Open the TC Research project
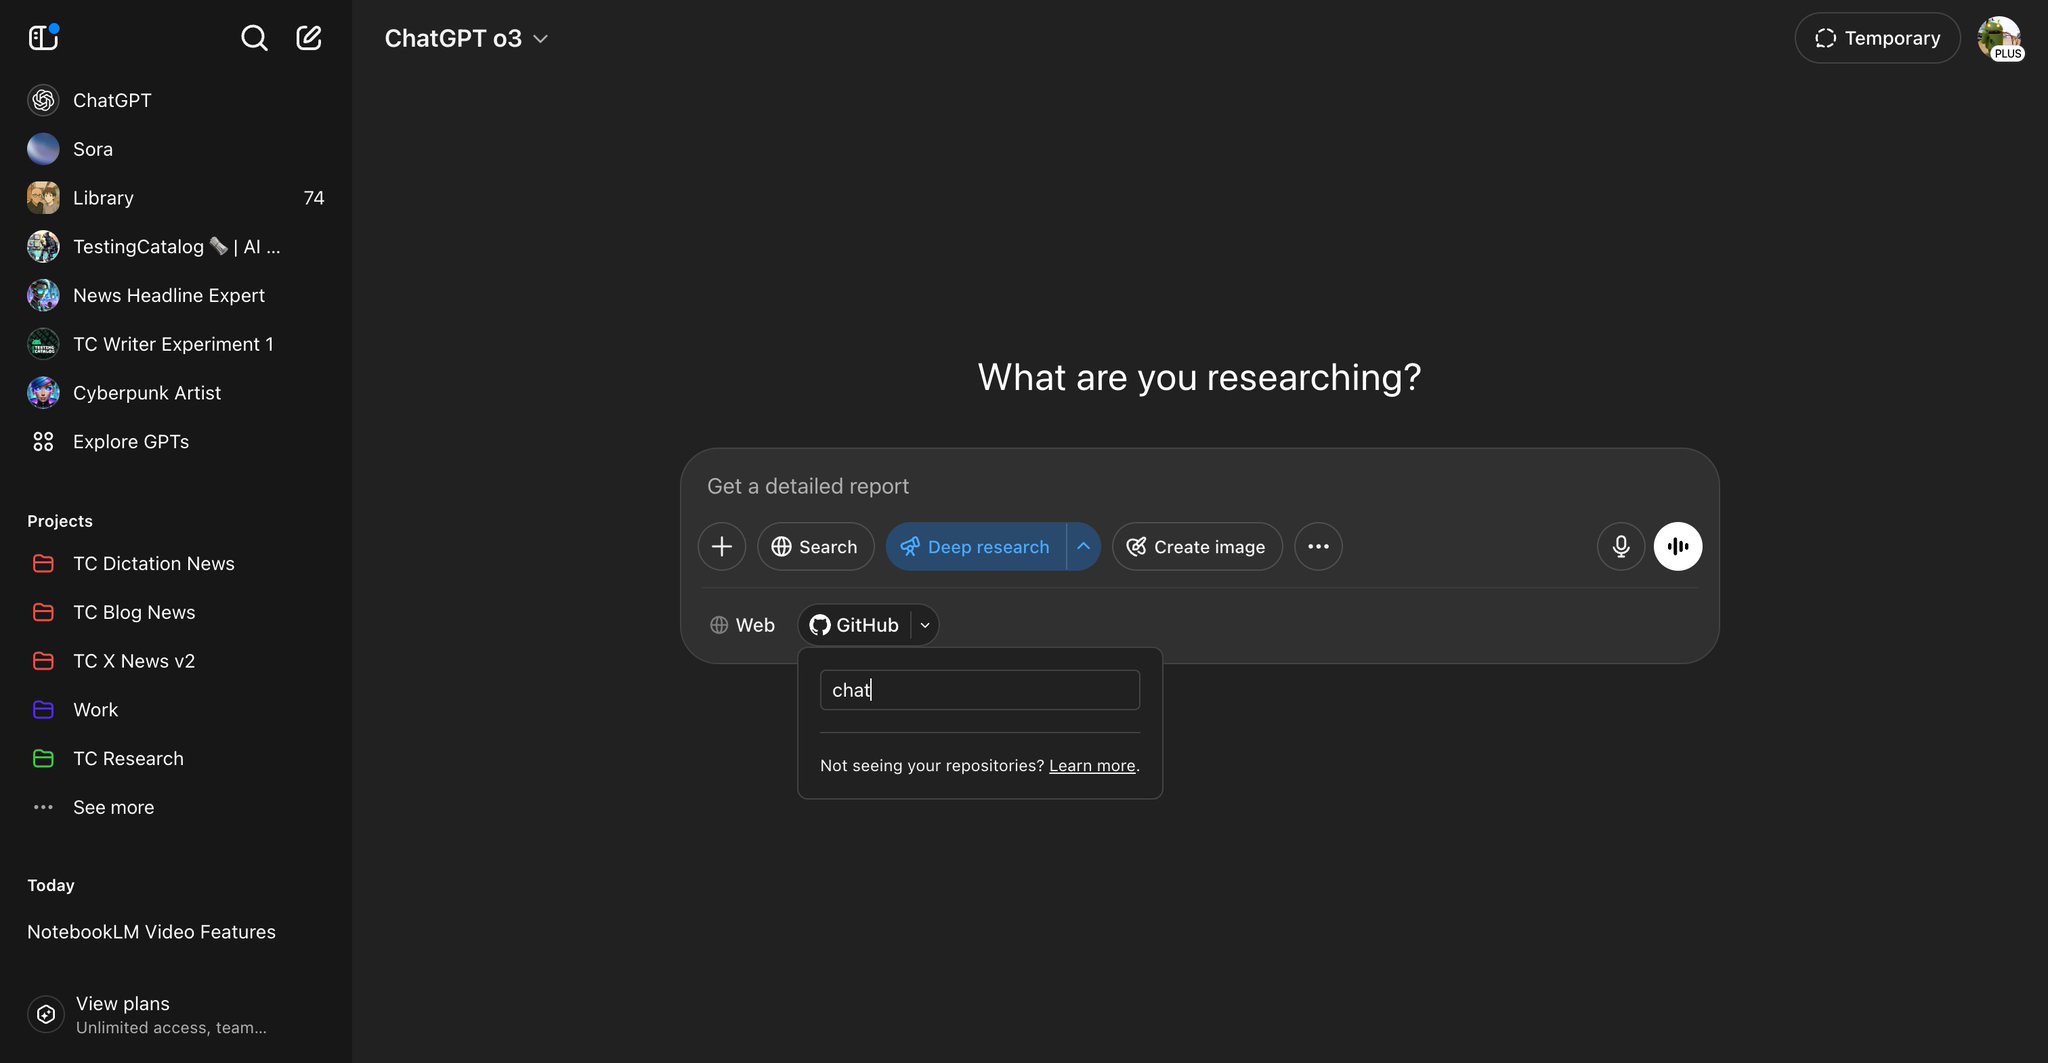This screenshot has height=1063, width=2048. (x=176, y=759)
